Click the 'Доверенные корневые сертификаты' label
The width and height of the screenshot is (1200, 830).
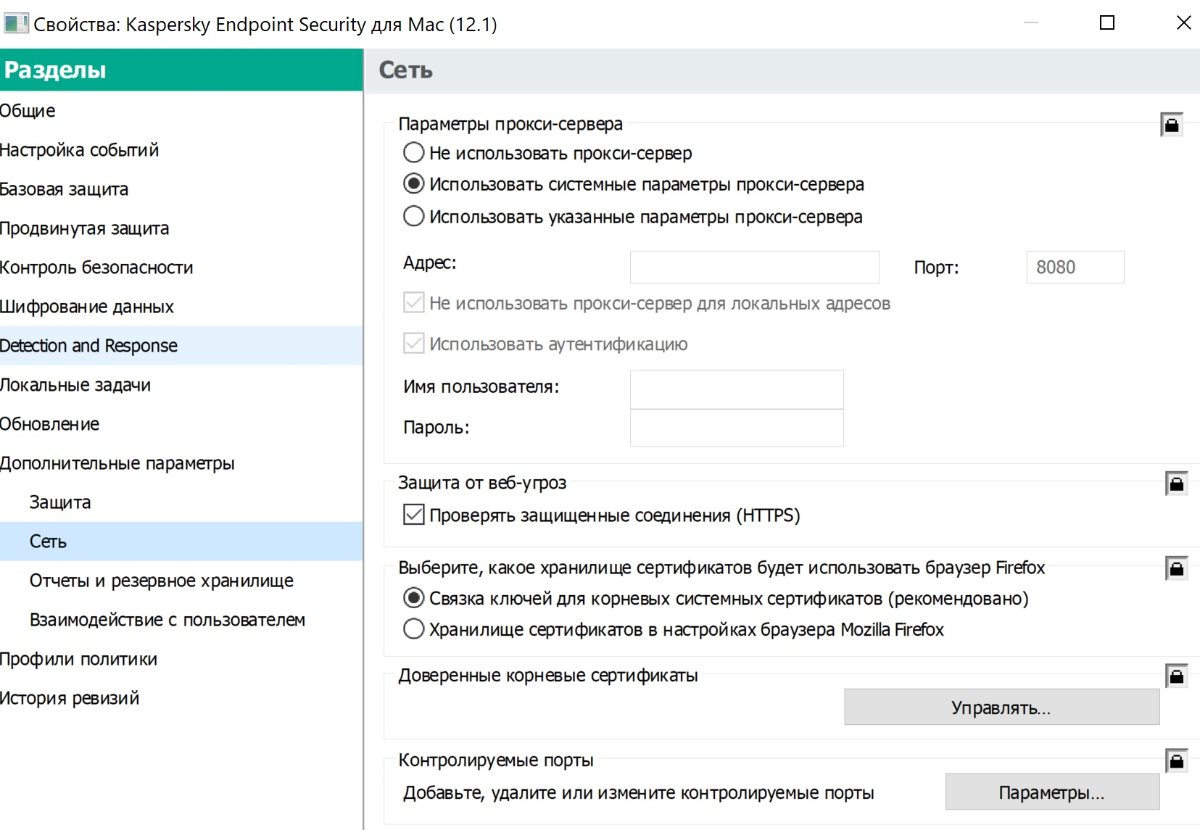548,675
